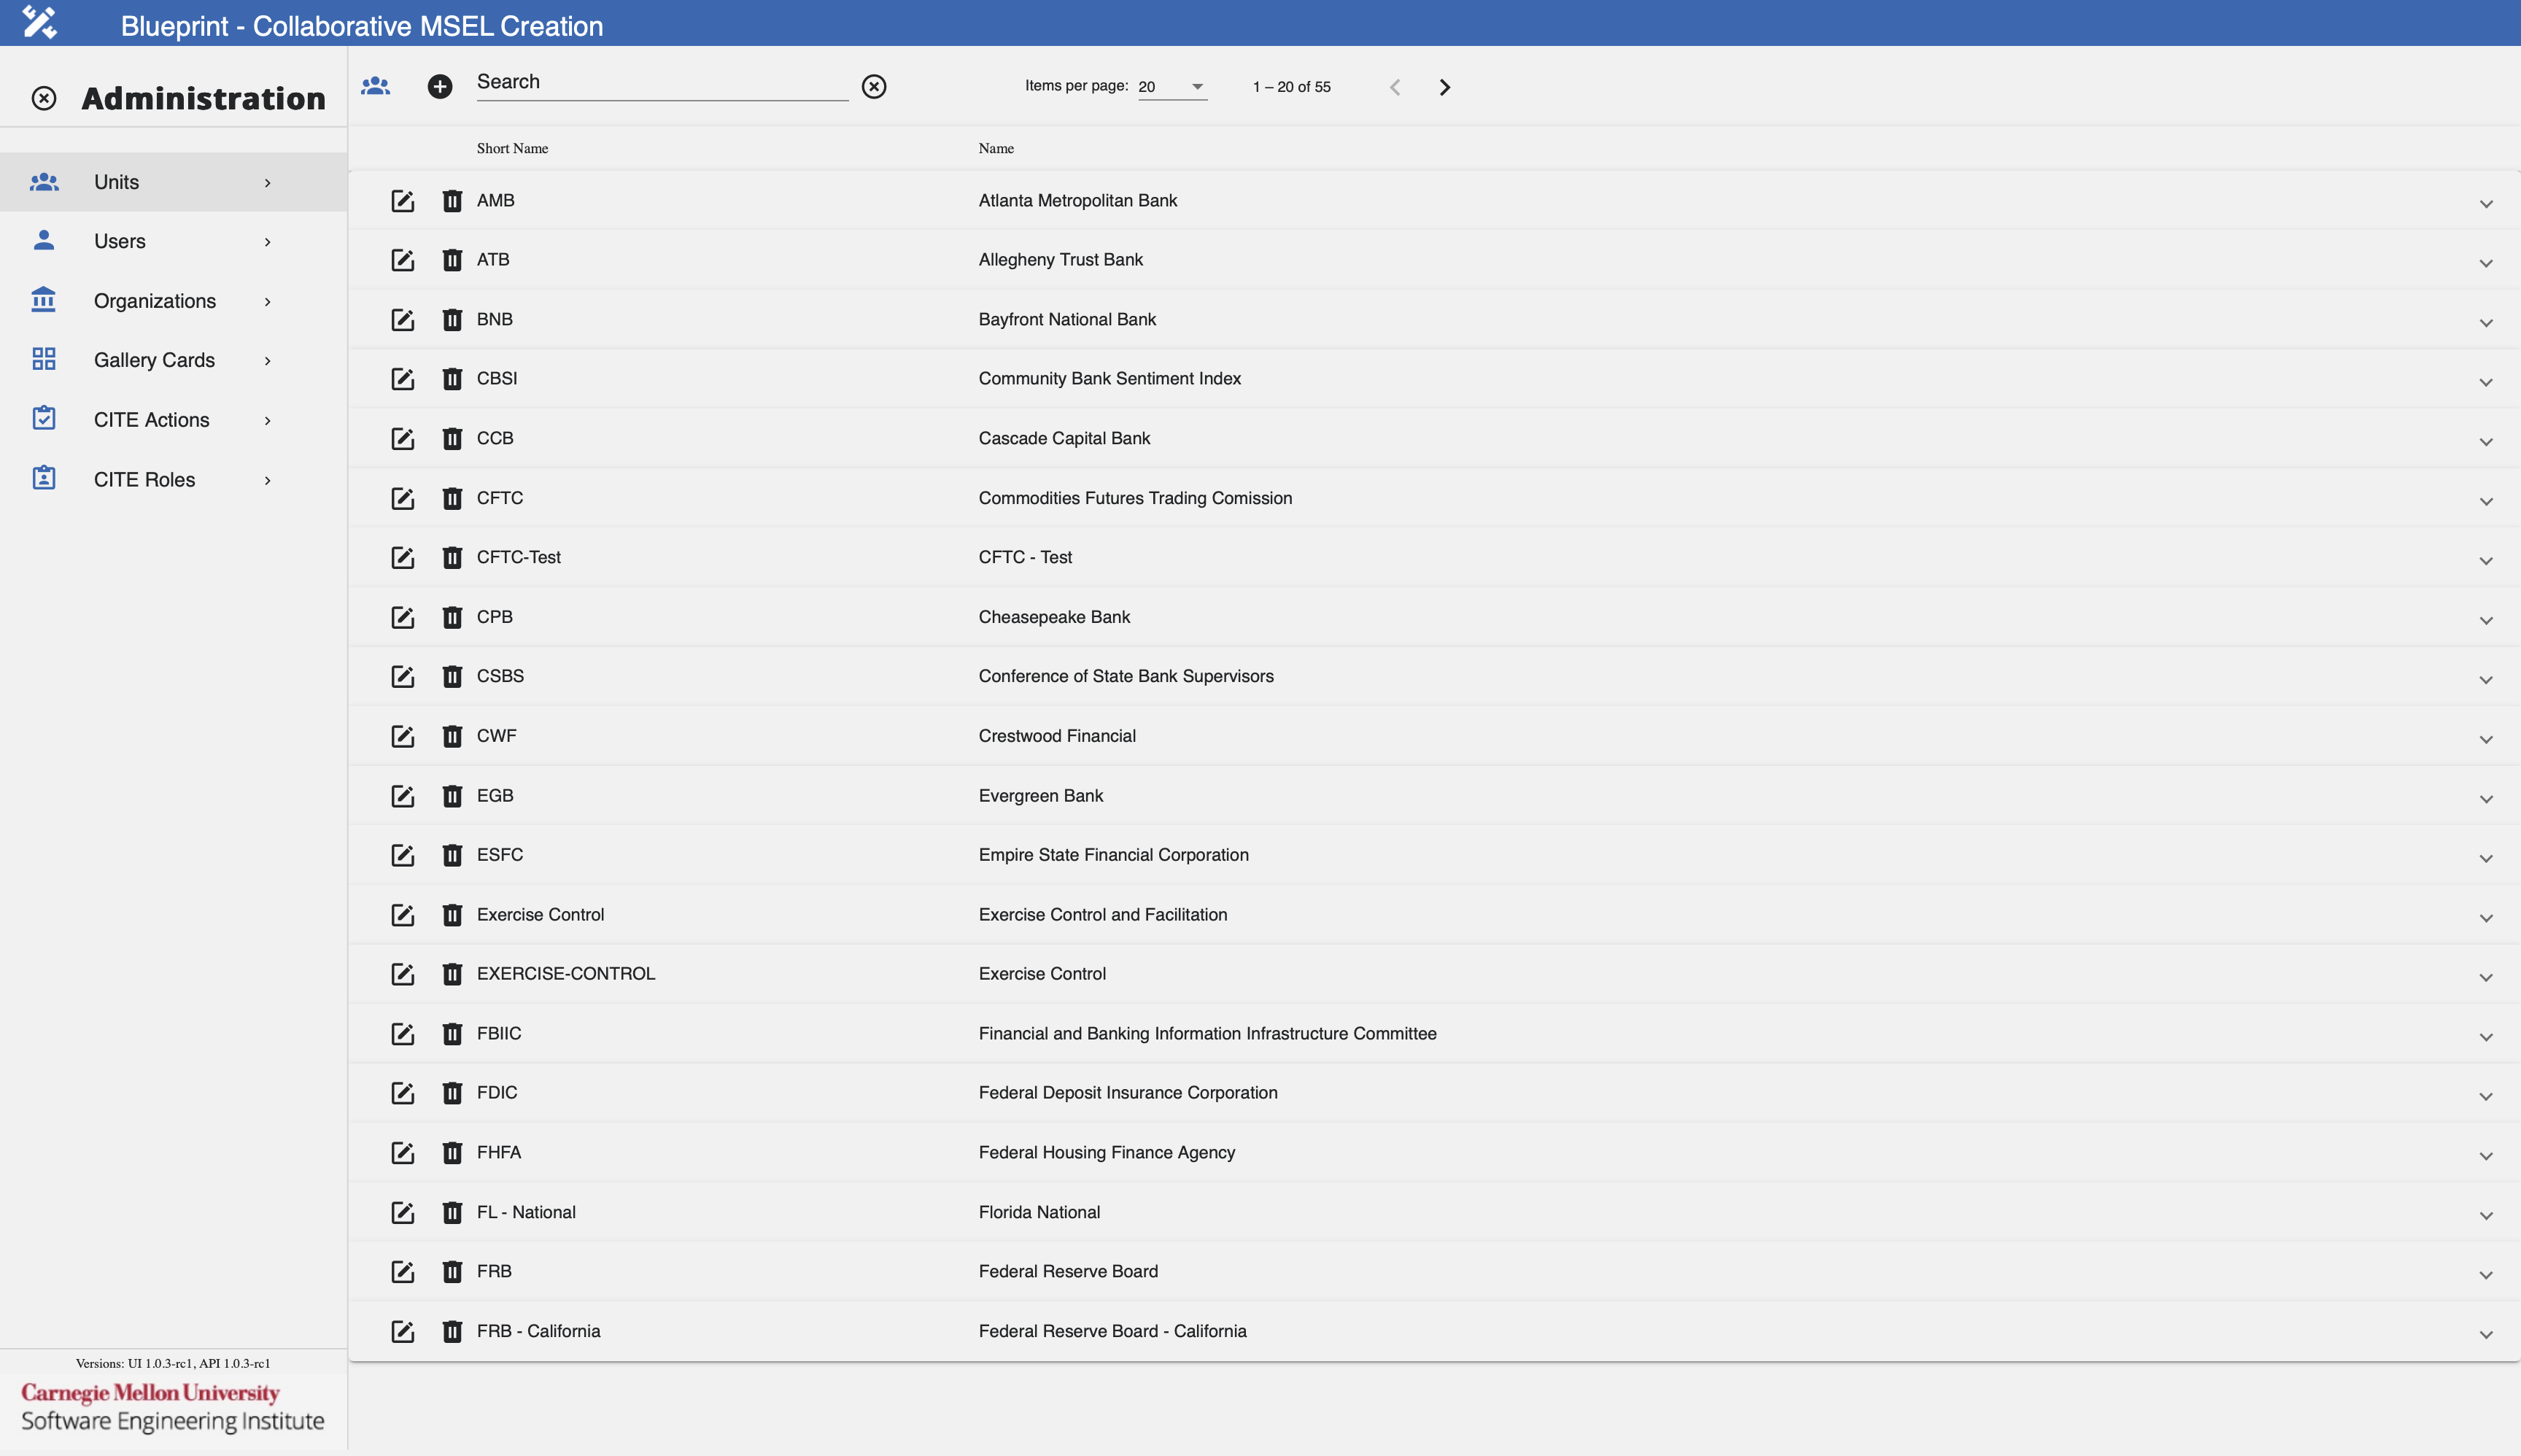This screenshot has height=1456, width=2521.
Task: Select the Units icon in the sidebar
Action: click(x=44, y=181)
